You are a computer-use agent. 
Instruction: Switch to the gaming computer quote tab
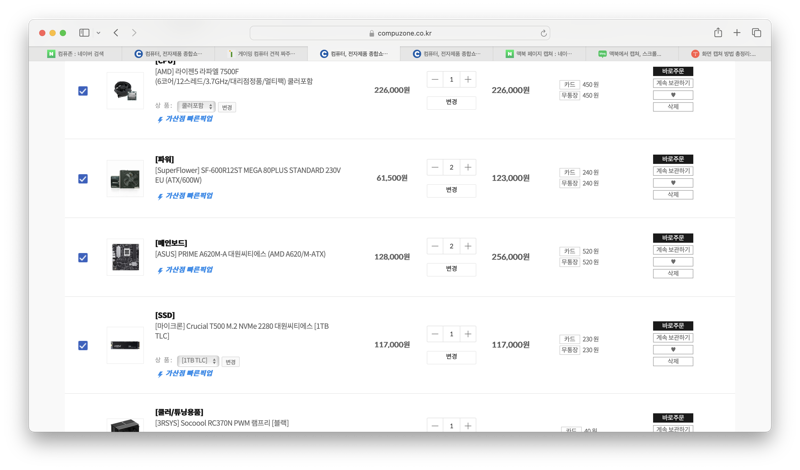tap(261, 54)
